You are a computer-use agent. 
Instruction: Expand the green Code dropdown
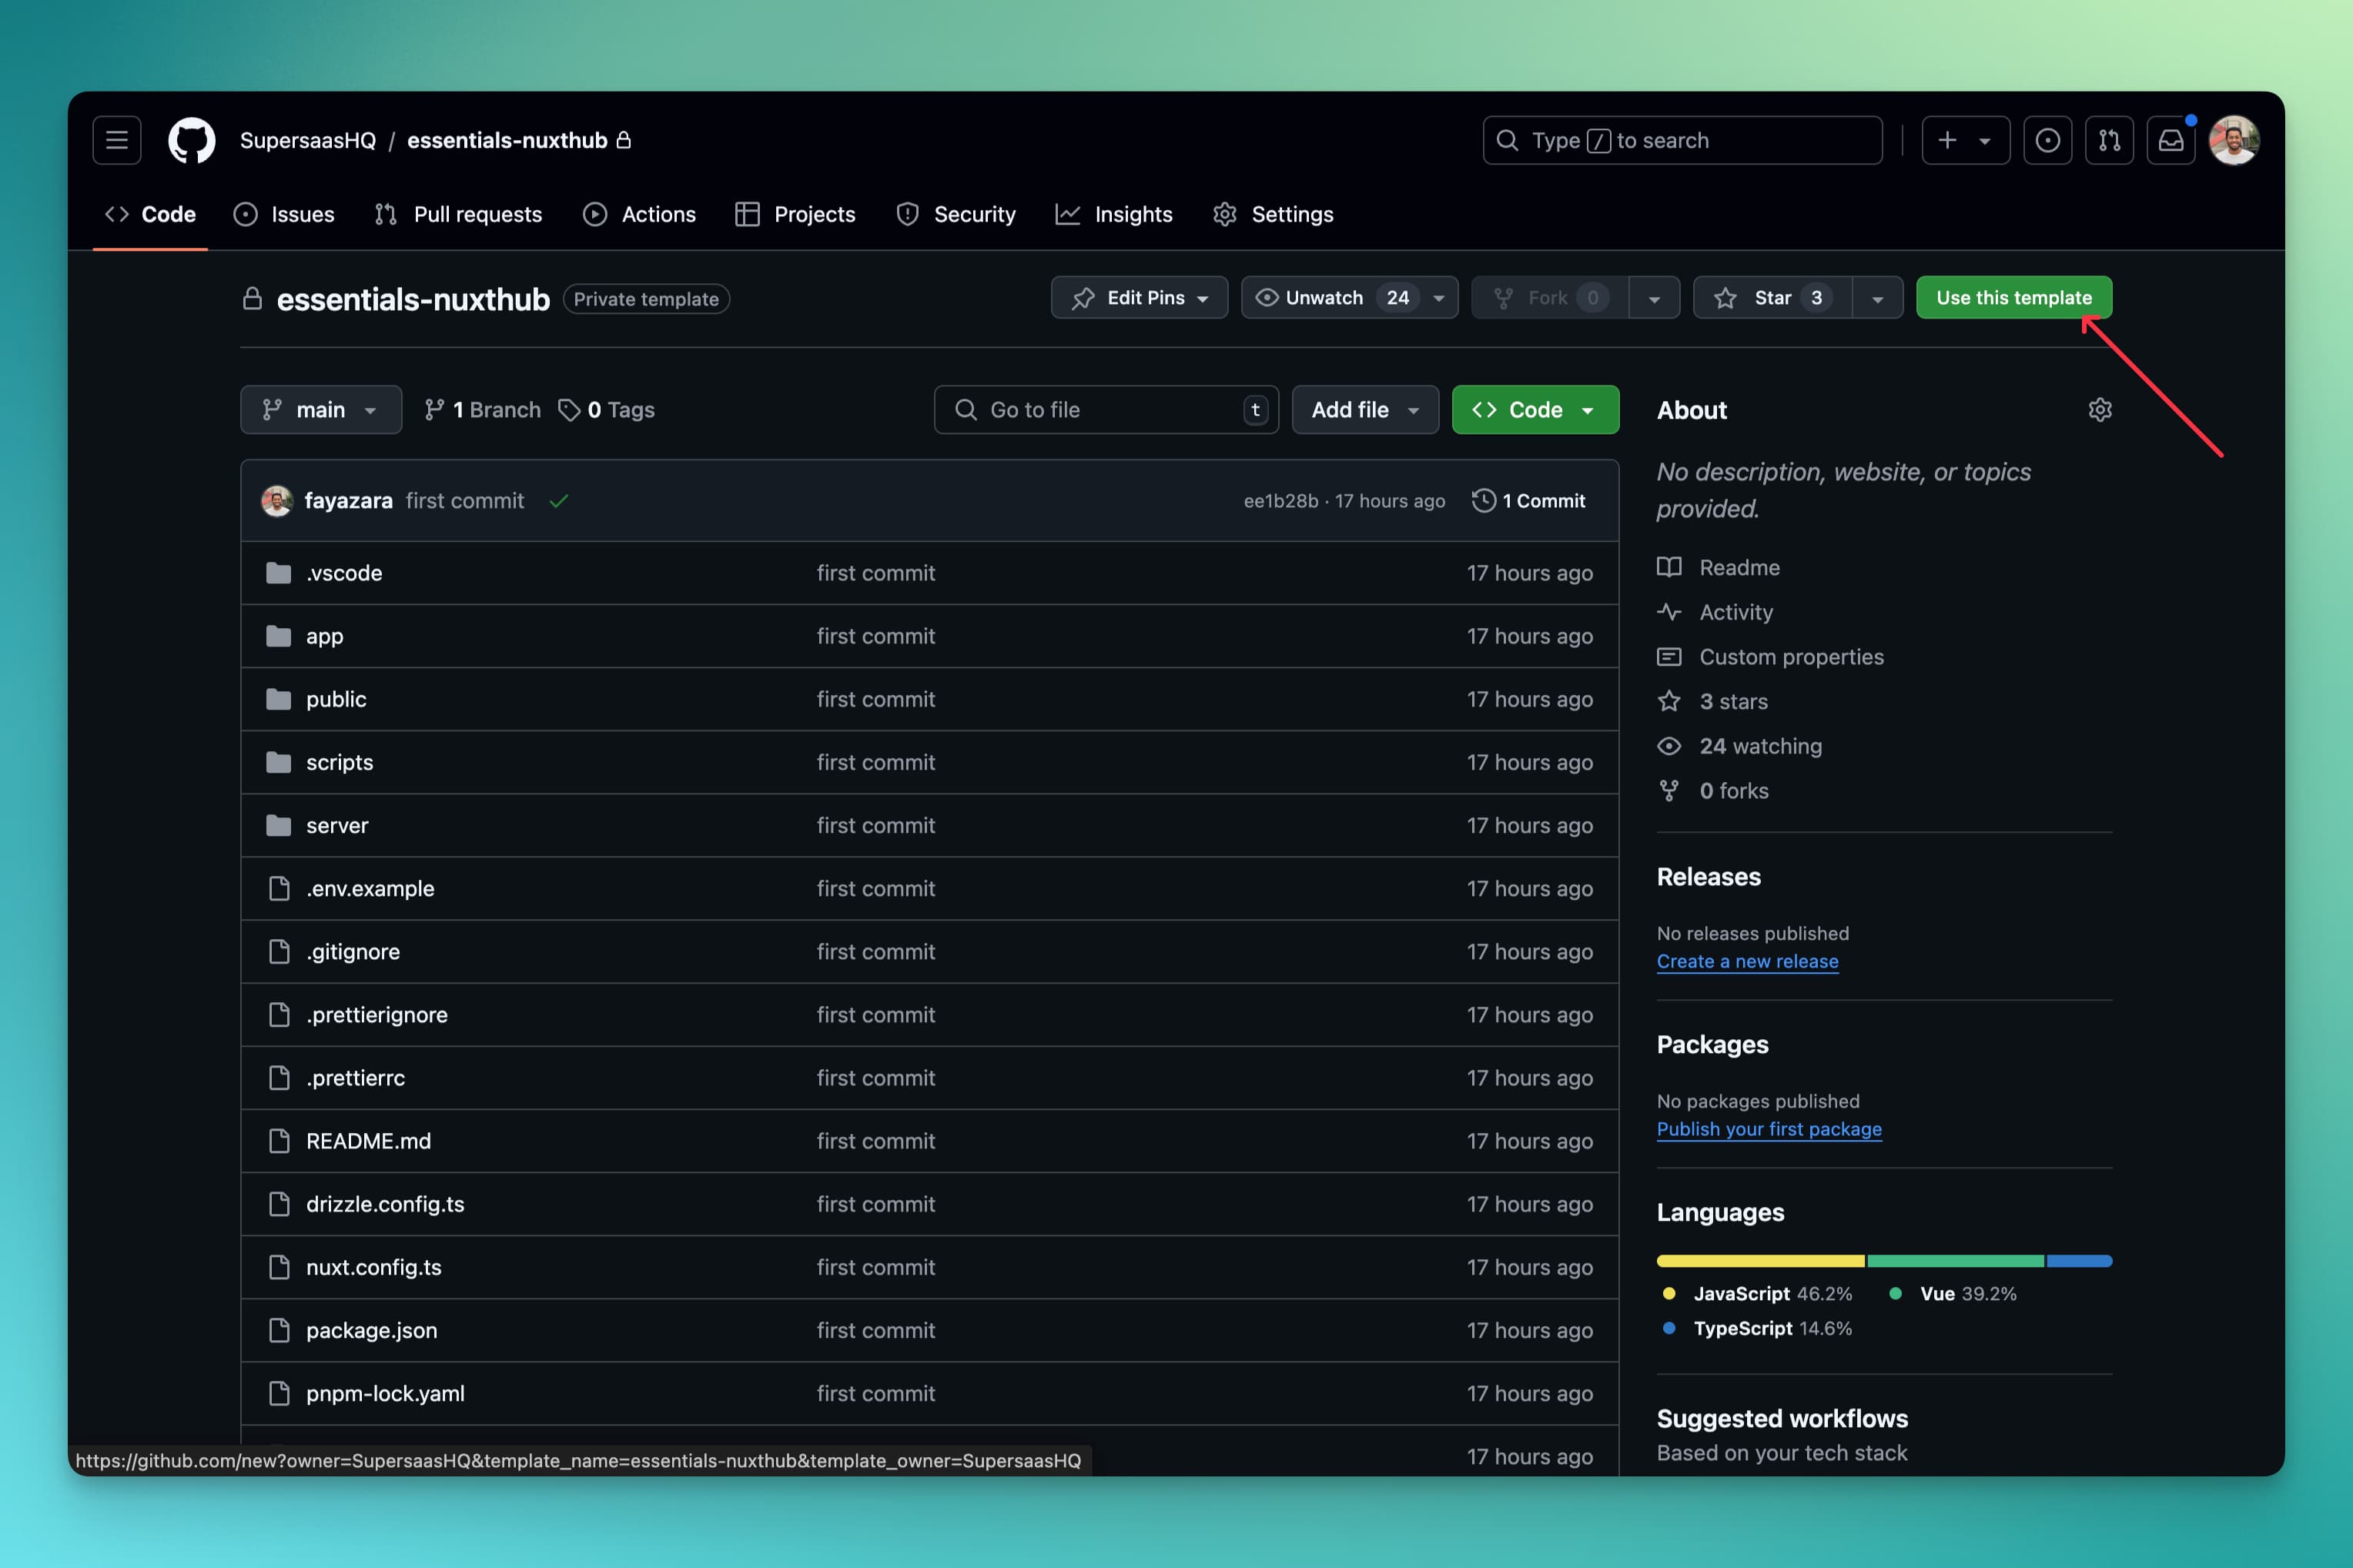(1534, 410)
